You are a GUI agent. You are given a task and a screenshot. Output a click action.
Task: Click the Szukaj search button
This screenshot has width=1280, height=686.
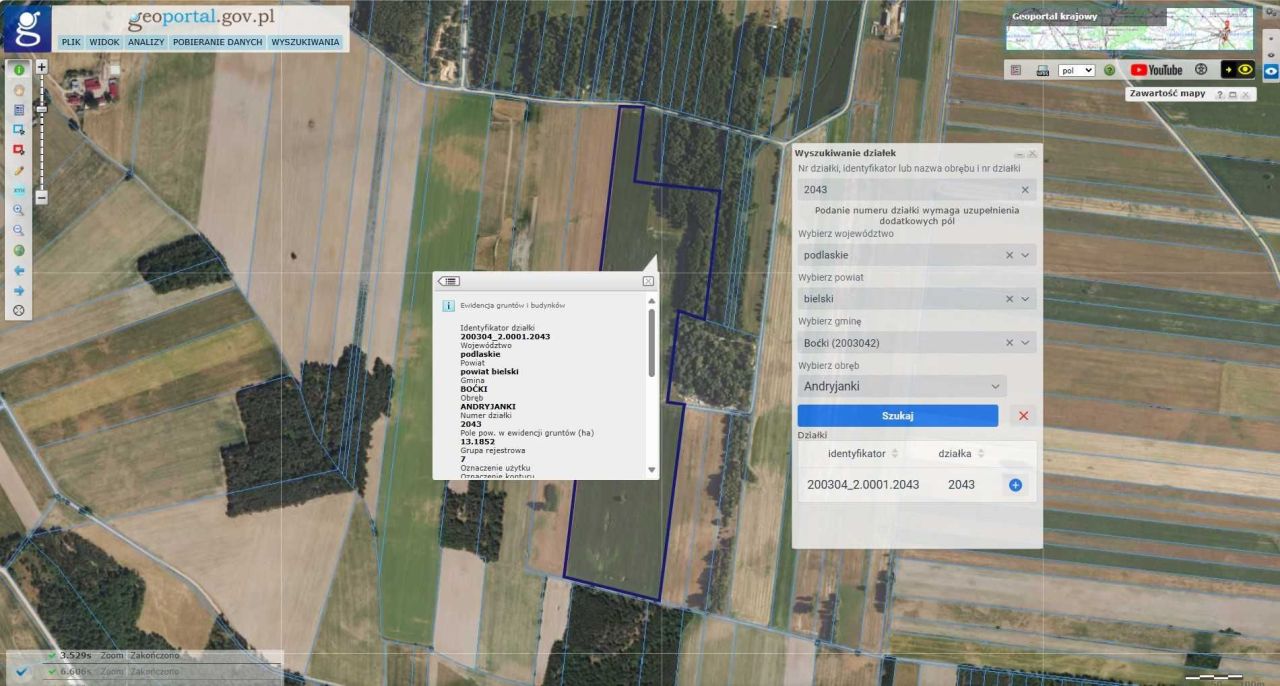pos(898,416)
